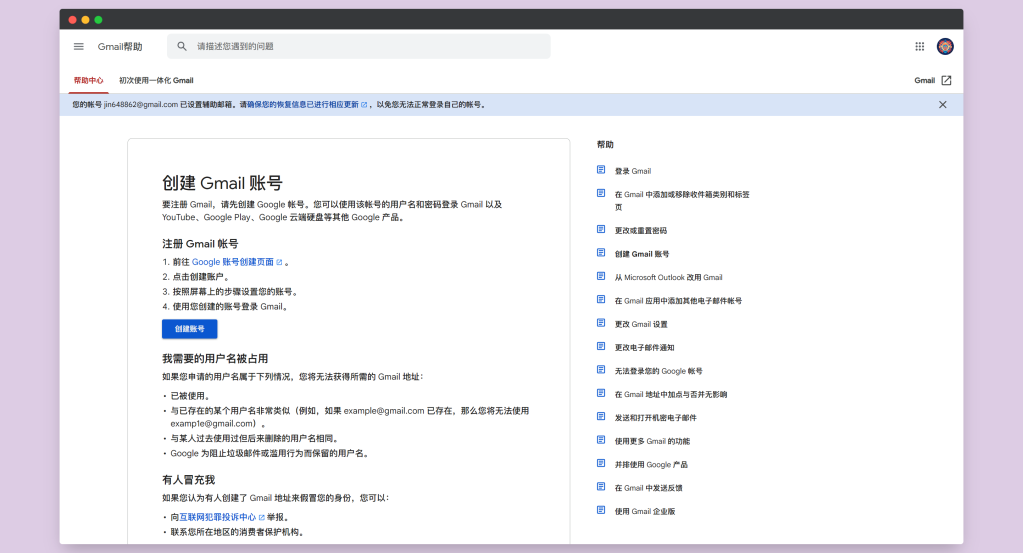Open 更改电子邮件通知 article
This screenshot has width=1023, height=553.
point(645,348)
